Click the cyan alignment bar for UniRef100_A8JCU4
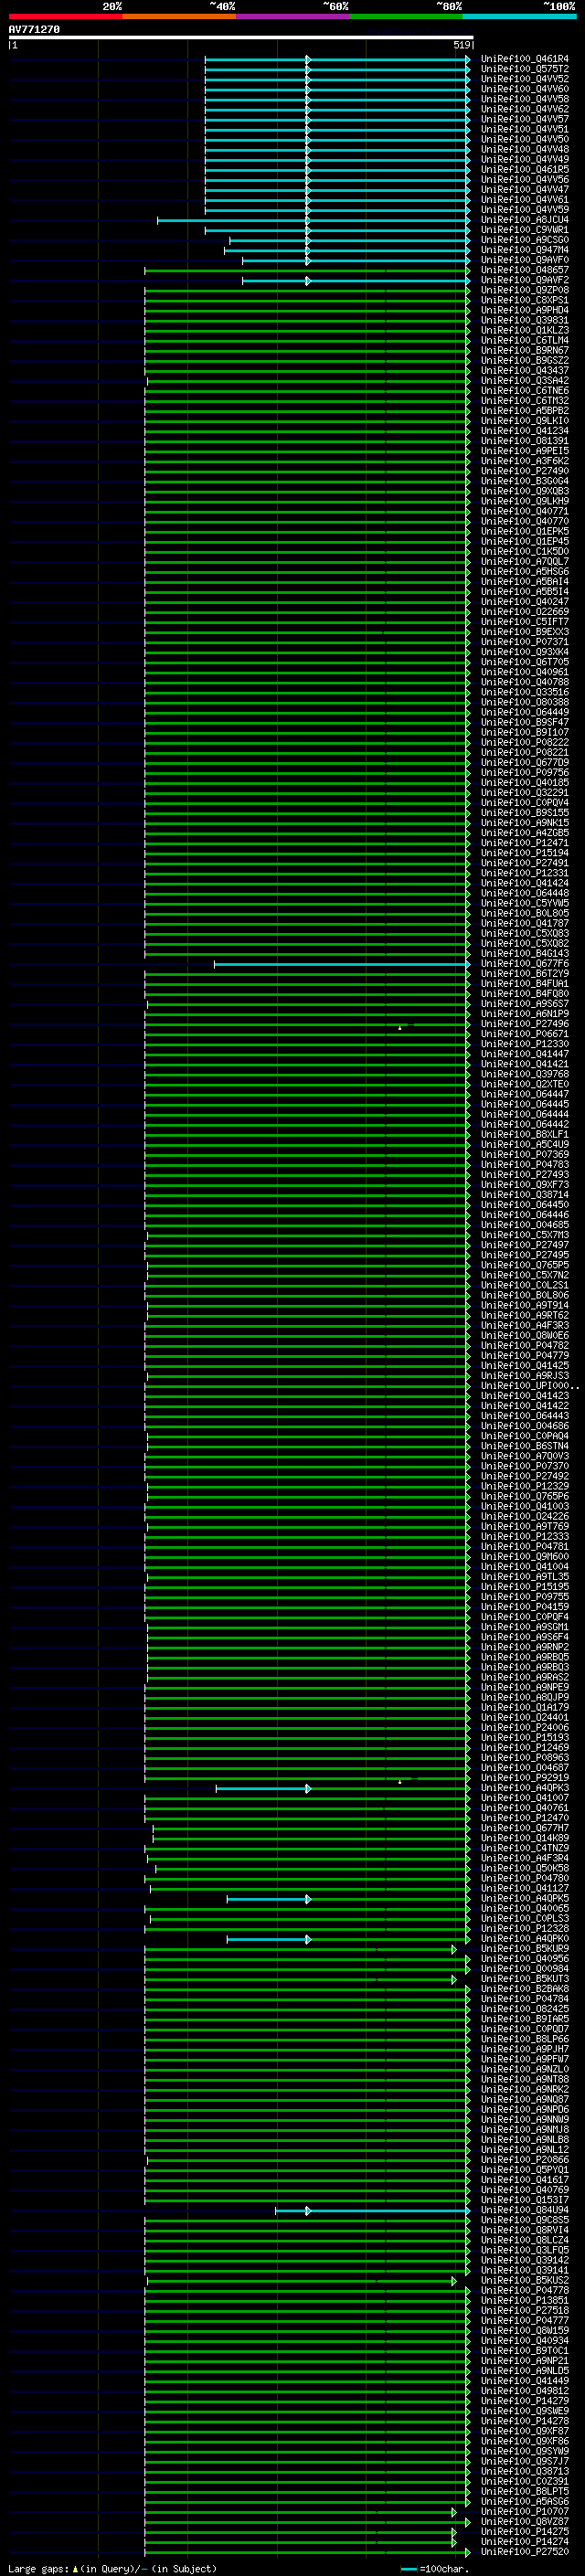585x2576 pixels. point(313,220)
